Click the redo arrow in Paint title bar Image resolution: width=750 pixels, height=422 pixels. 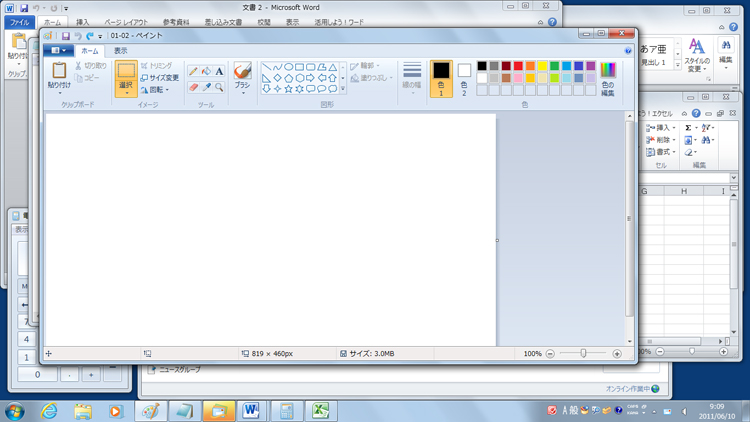point(89,36)
